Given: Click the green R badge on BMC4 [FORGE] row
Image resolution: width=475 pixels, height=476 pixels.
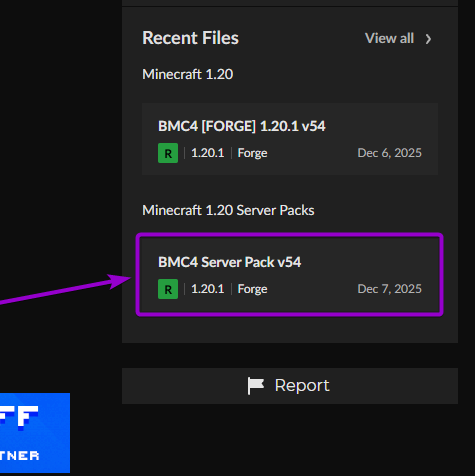Looking at the screenshot, I should click(x=168, y=153).
